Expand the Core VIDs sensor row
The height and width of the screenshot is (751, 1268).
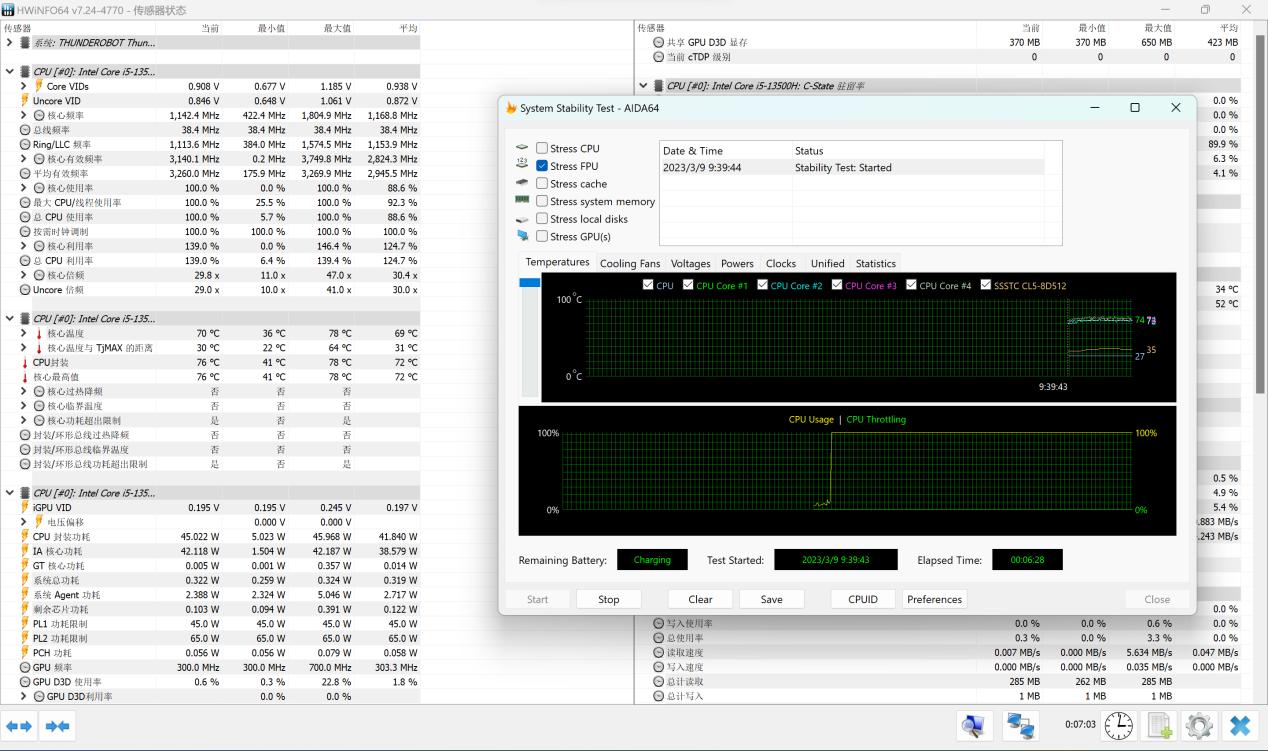pos(24,87)
